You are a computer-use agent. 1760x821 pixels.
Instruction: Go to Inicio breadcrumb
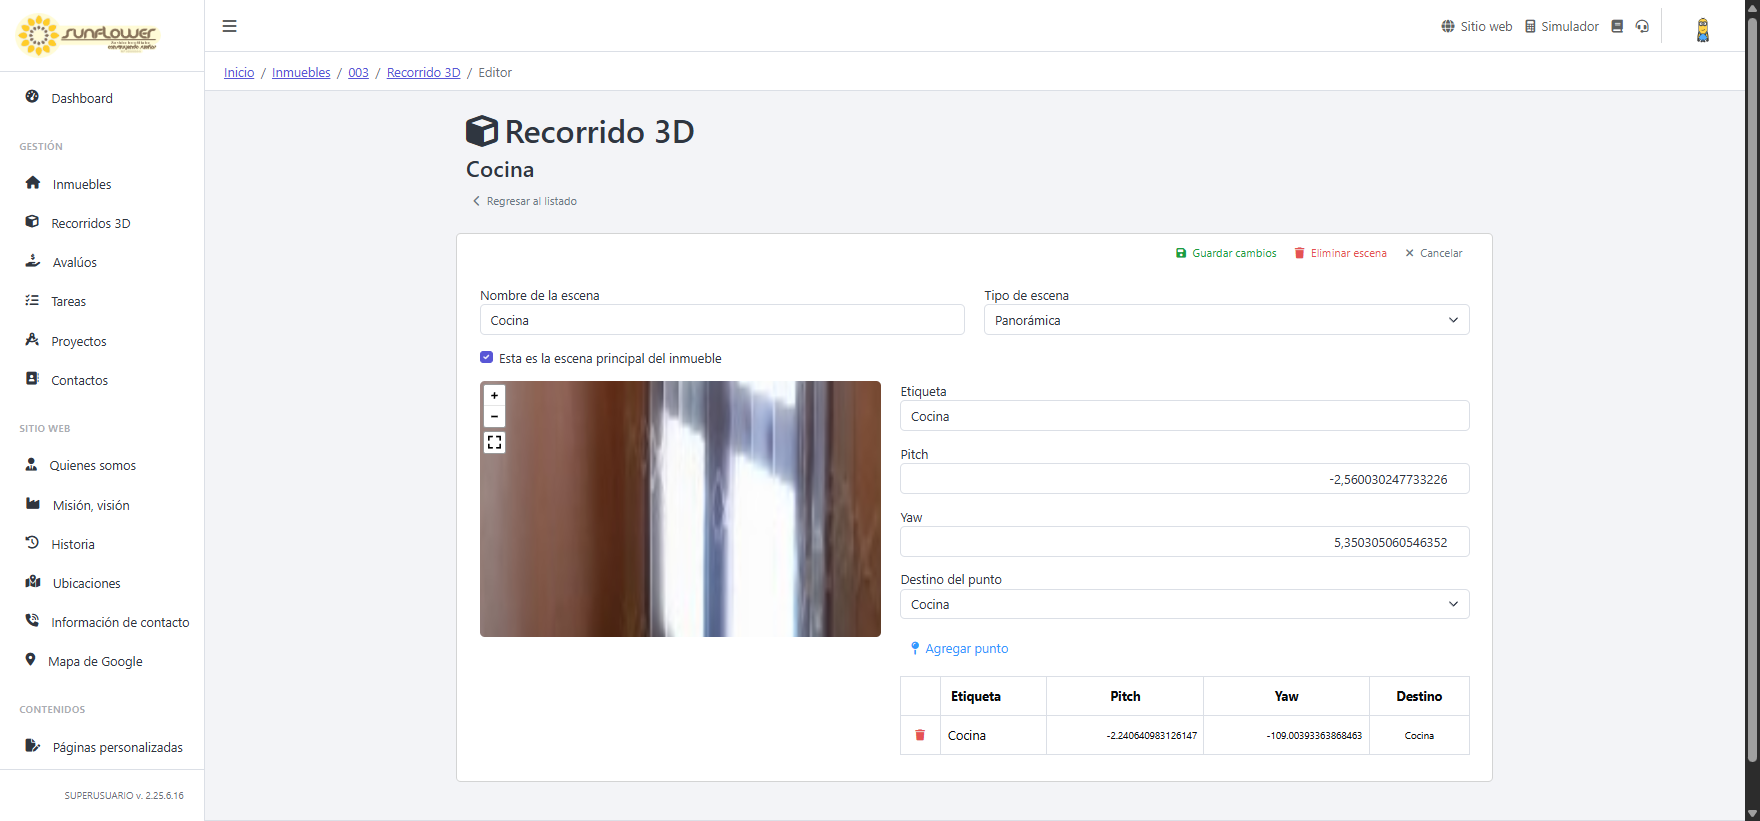pos(239,72)
